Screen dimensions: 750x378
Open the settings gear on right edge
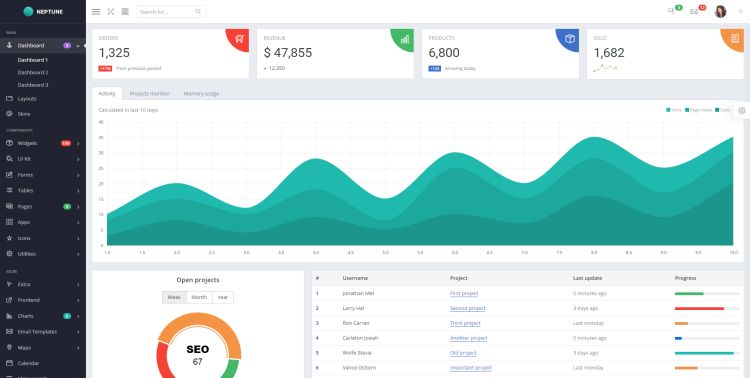tap(741, 111)
